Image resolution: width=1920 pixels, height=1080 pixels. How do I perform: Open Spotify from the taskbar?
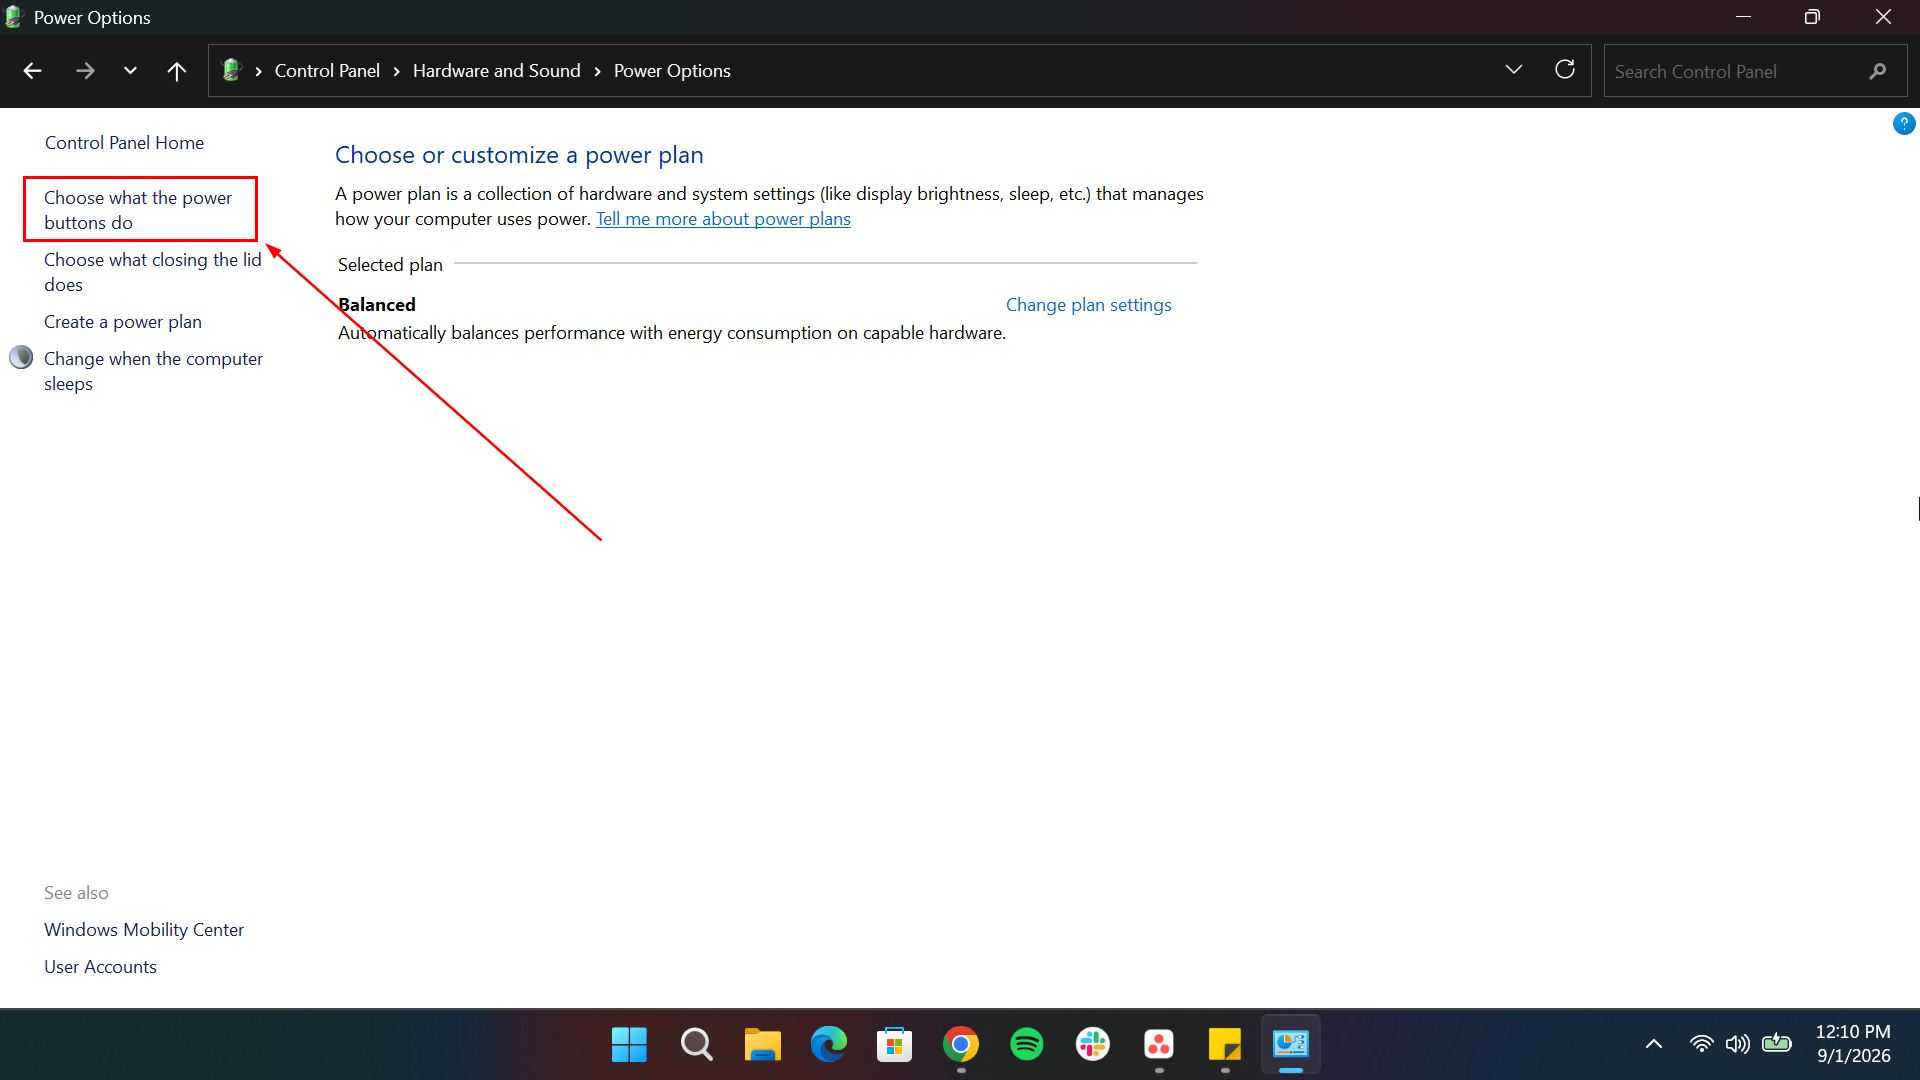click(1026, 1045)
